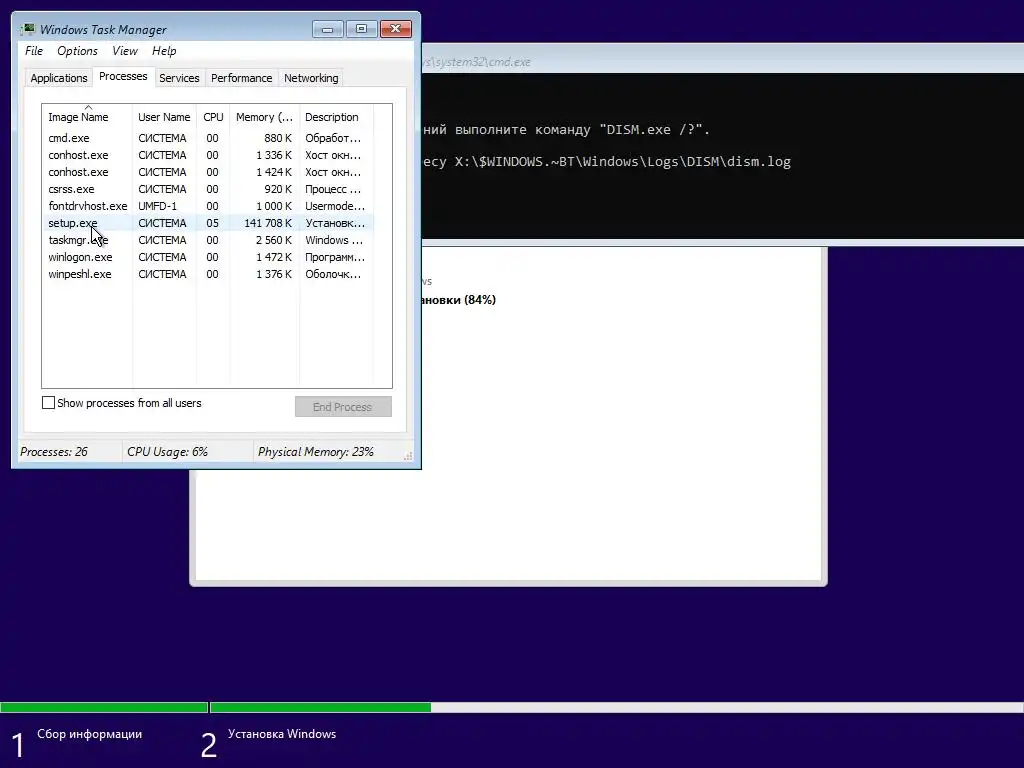1024x768 pixels.
Task: Click the End Process button
Action: coord(343,407)
